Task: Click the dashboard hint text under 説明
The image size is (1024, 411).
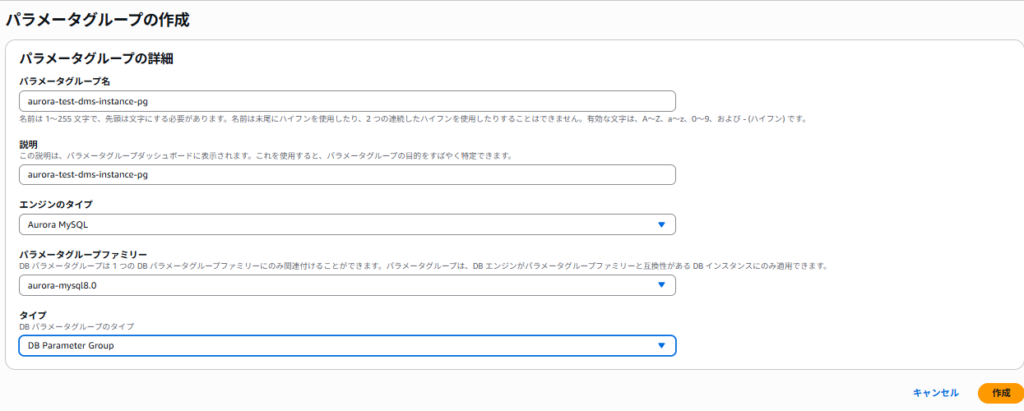Action: click(x=265, y=156)
